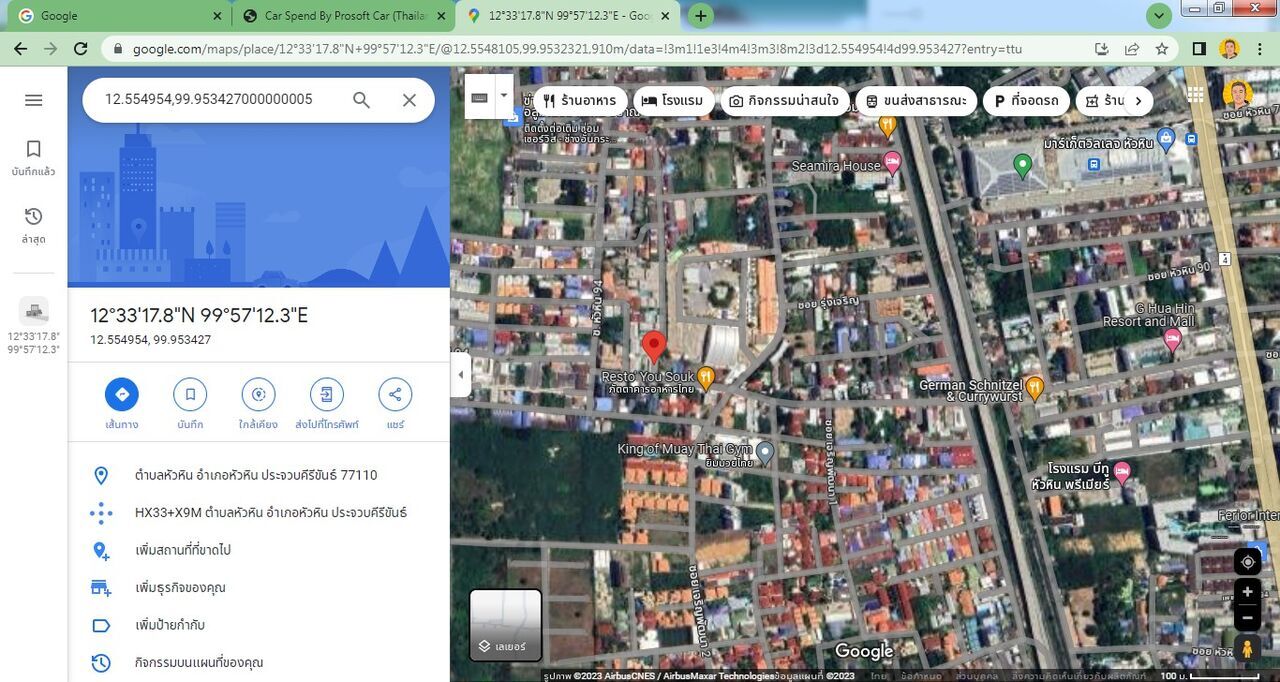Image resolution: width=1280 pixels, height=682 pixels.
Task: Select the ร้านอาหาร restaurants chip
Action: click(x=580, y=101)
